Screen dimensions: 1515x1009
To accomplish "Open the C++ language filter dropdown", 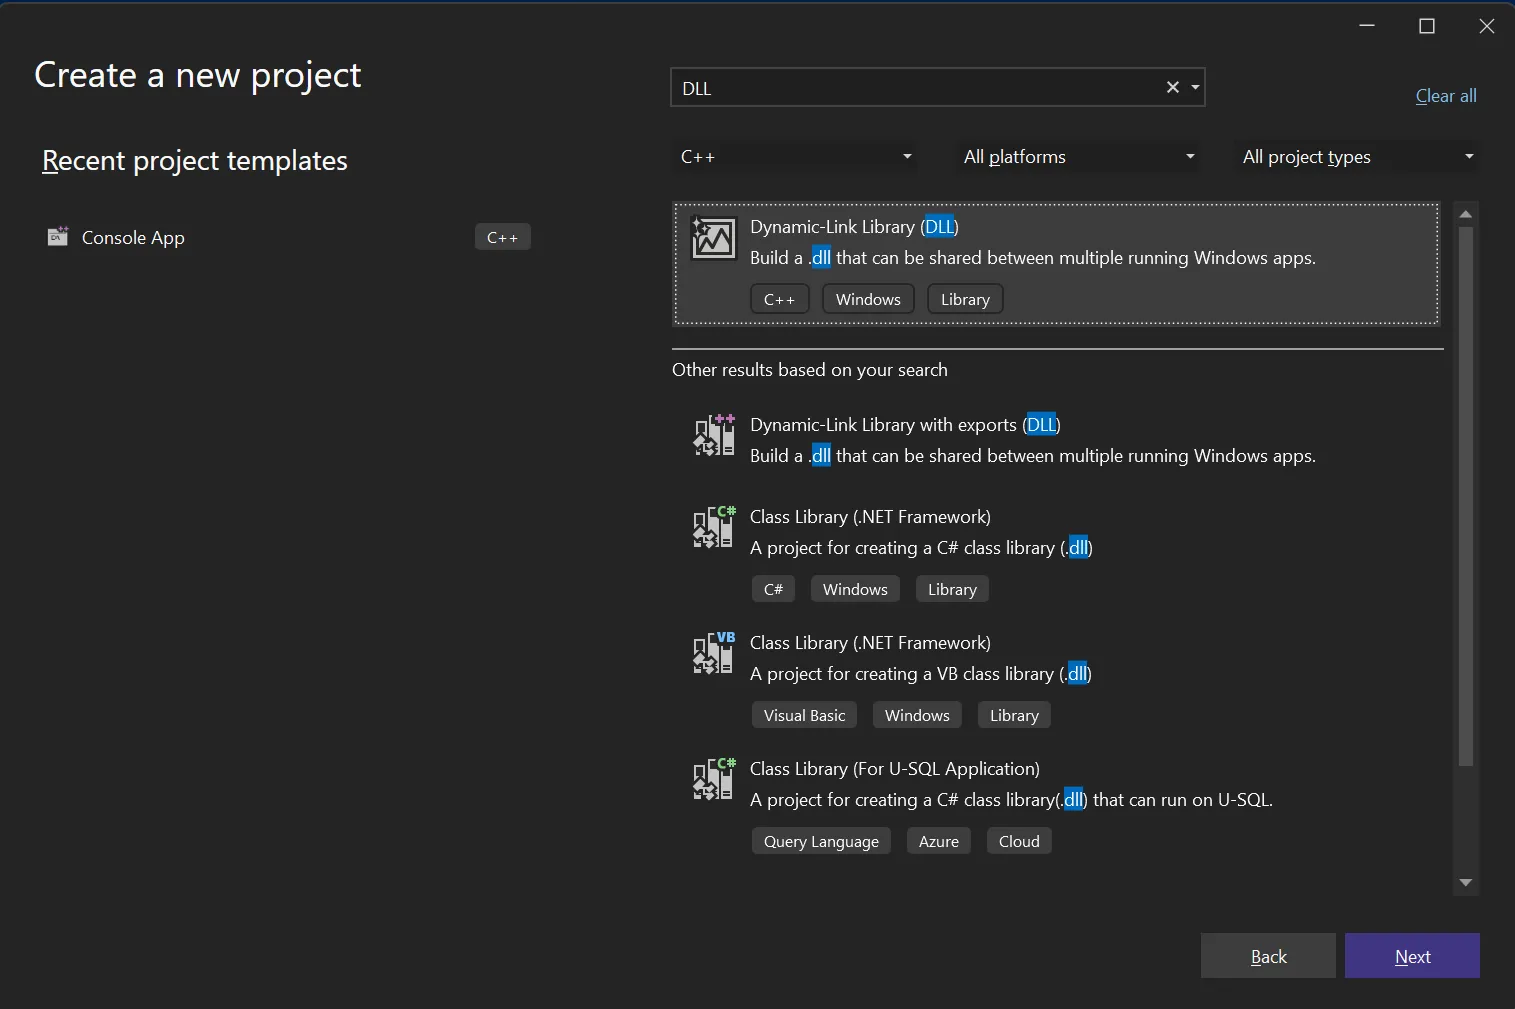I will click(x=795, y=156).
